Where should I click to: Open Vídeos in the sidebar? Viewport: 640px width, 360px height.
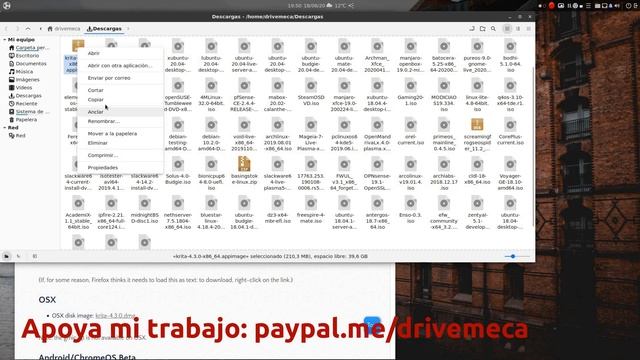tap(21, 87)
